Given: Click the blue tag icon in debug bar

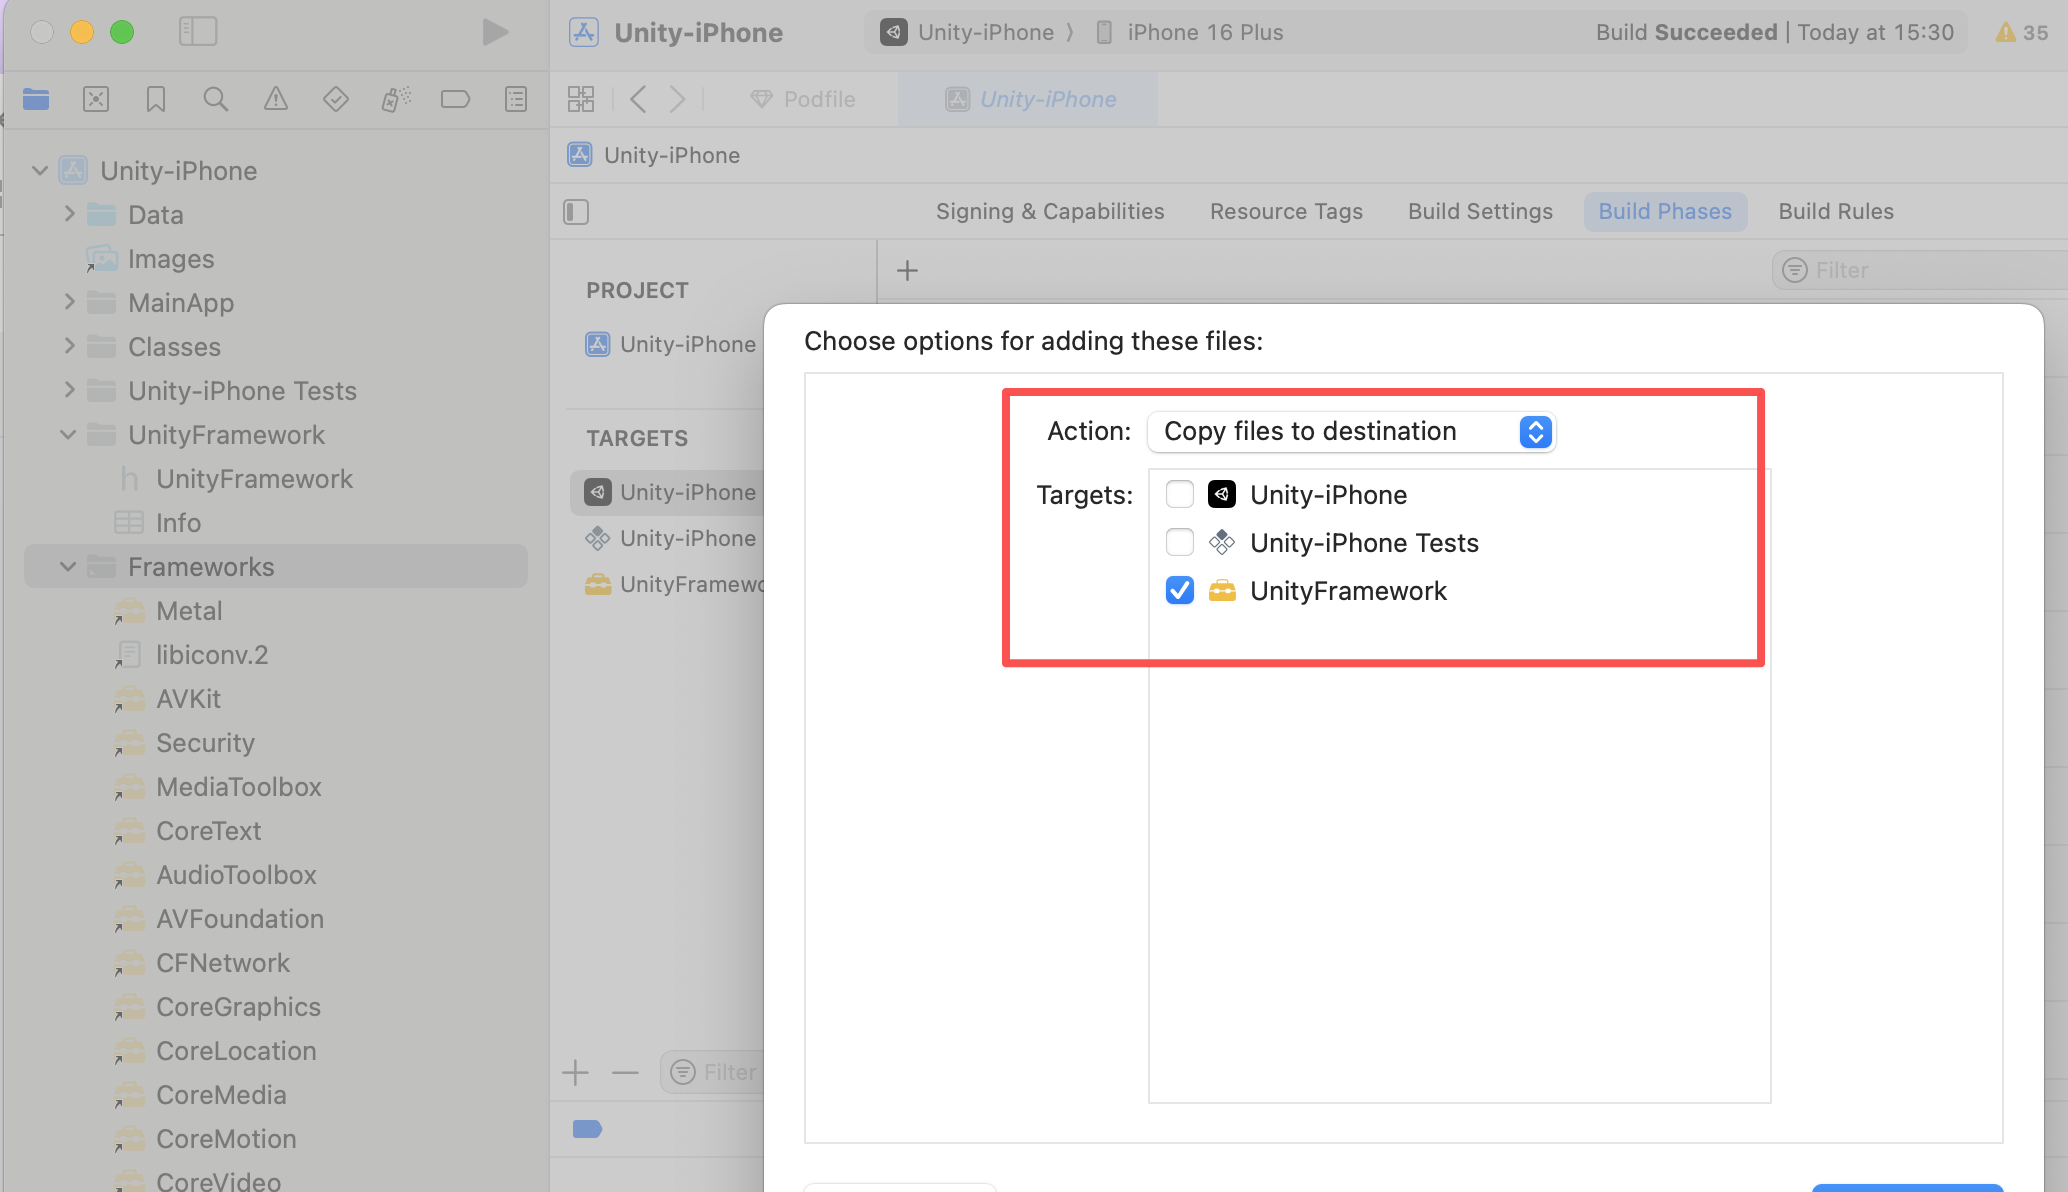Looking at the screenshot, I should [587, 1129].
